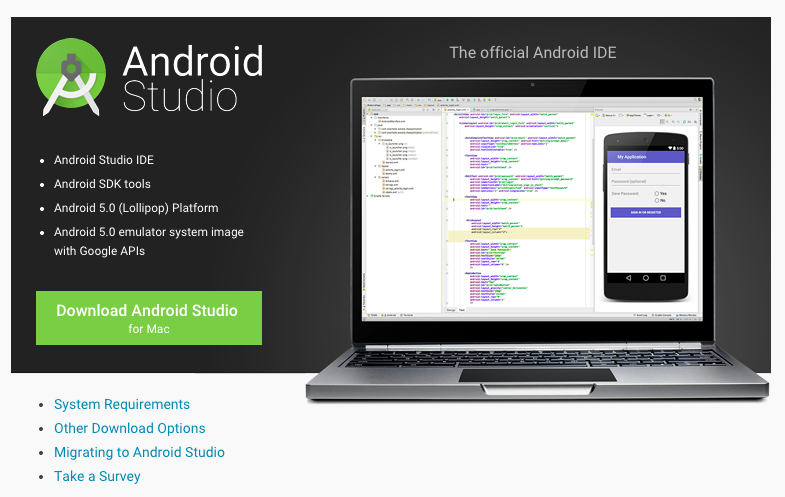Open Other Download Options link
This screenshot has width=785, height=497.
tap(130, 428)
